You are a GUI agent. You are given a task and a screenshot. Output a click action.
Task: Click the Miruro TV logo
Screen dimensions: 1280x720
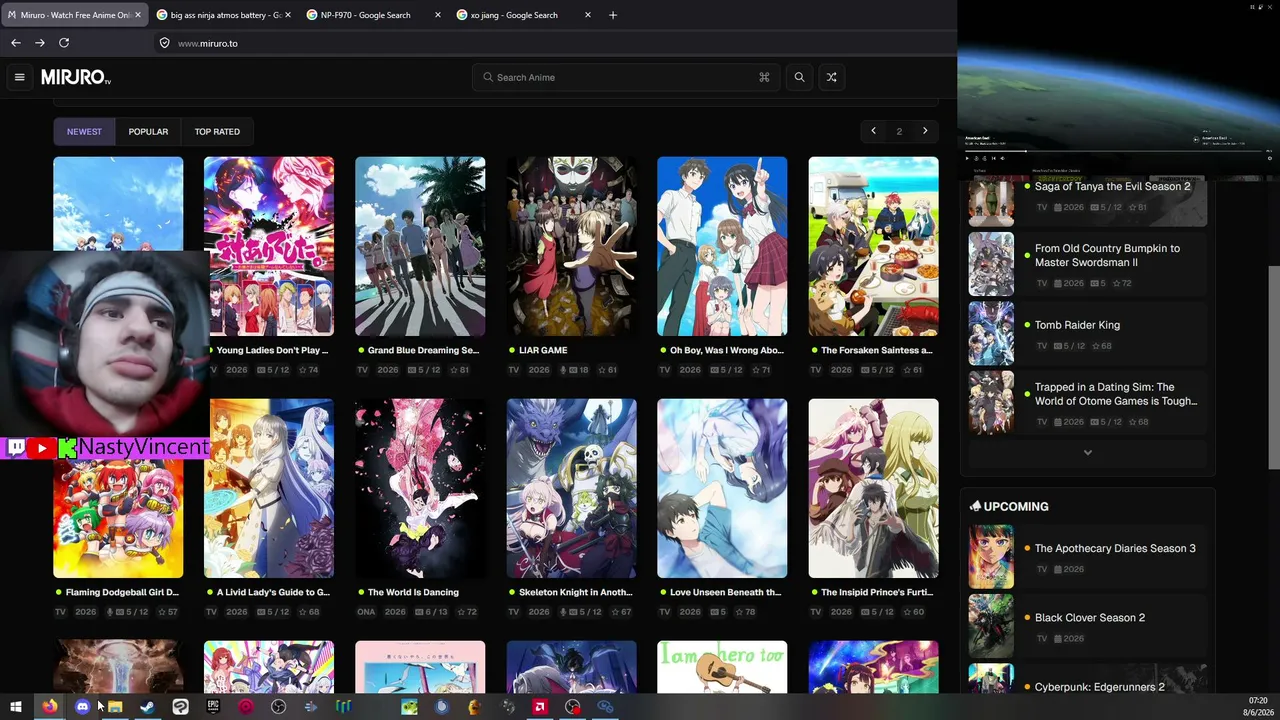[76, 77]
